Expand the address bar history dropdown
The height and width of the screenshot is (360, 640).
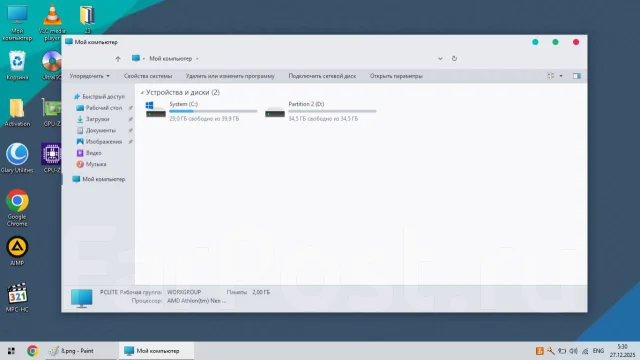[x=440, y=59]
